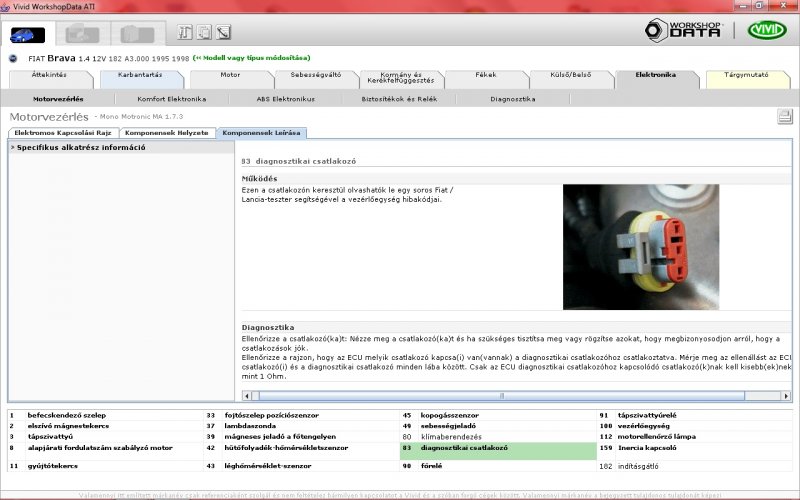Select Motorvezérlés submenu item

click(x=58, y=99)
